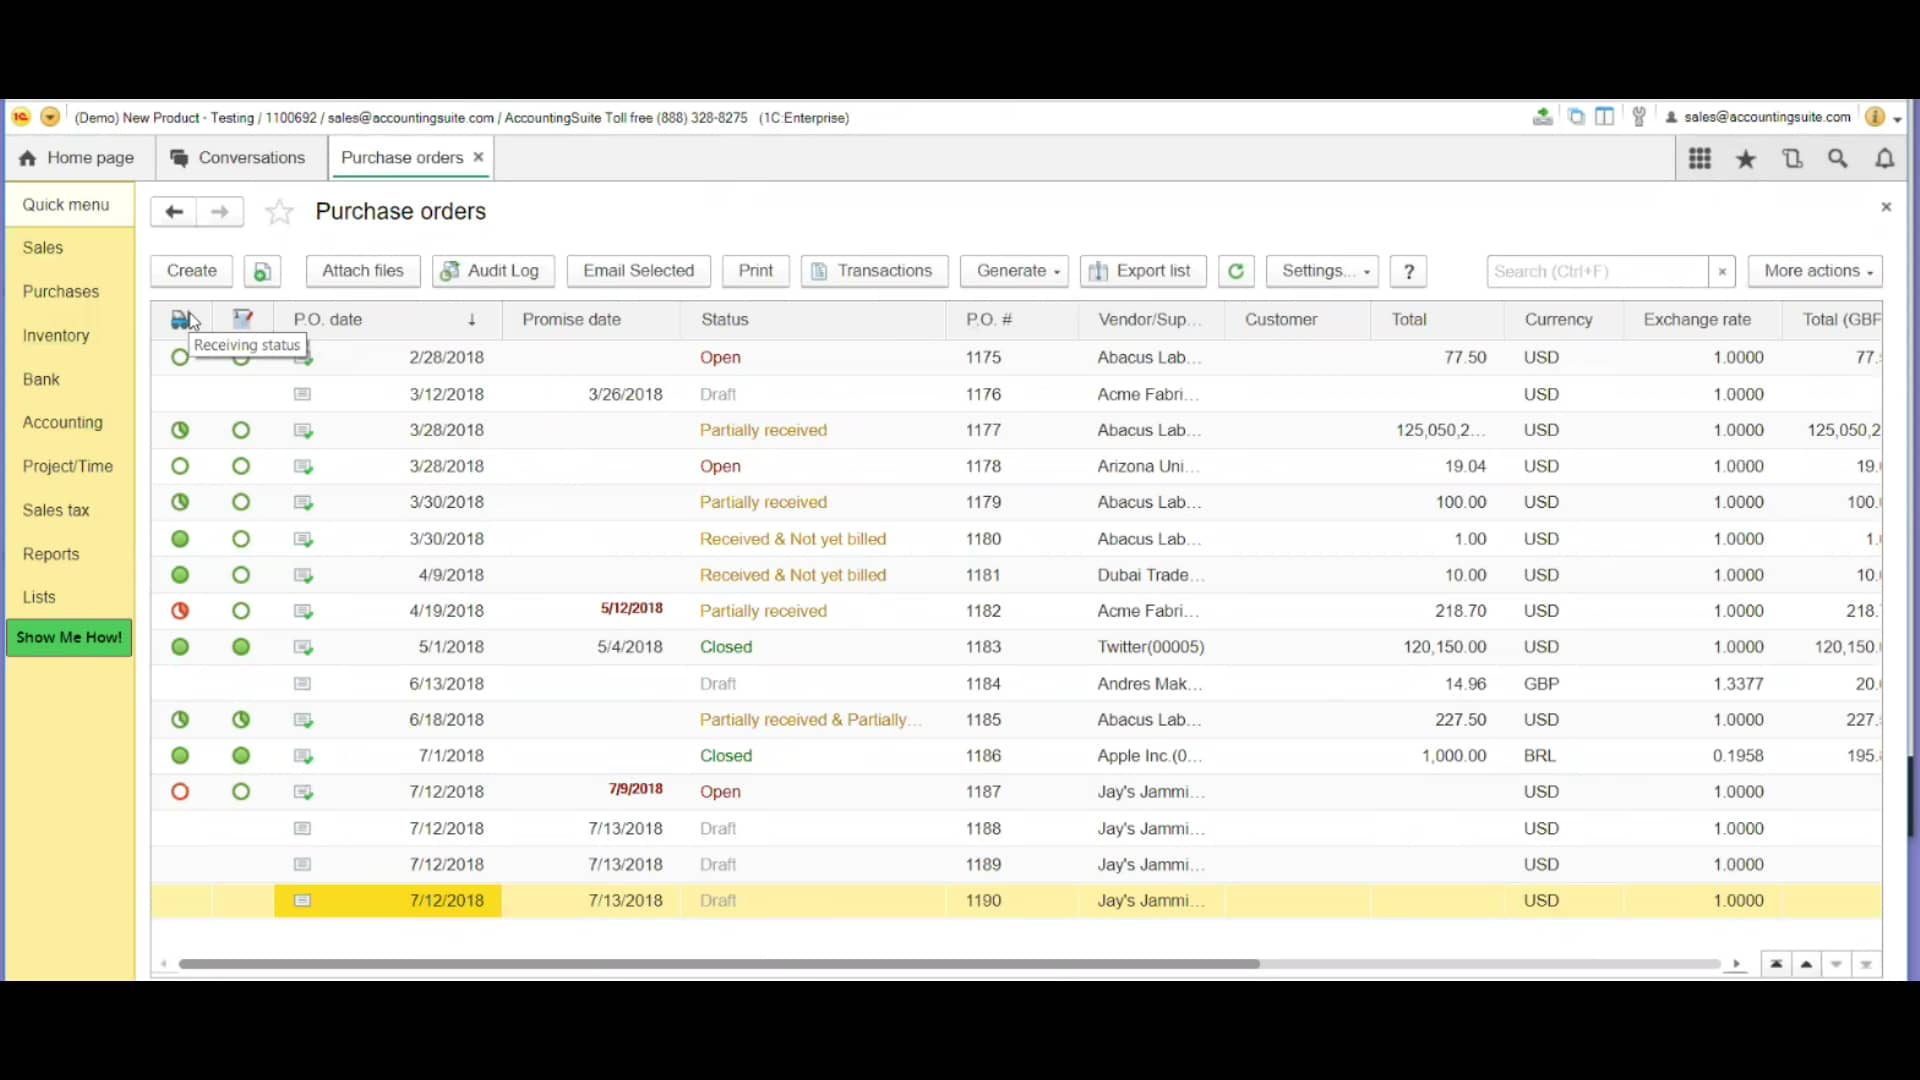The height and width of the screenshot is (1080, 1920).
Task: Close the Purchase orders tab
Action: point(478,157)
